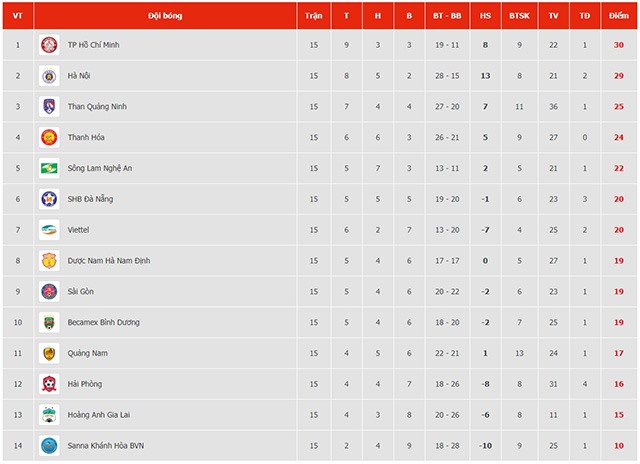The height and width of the screenshot is (464, 640).
Task: Select the HS column header
Action: pyautogui.click(x=485, y=16)
